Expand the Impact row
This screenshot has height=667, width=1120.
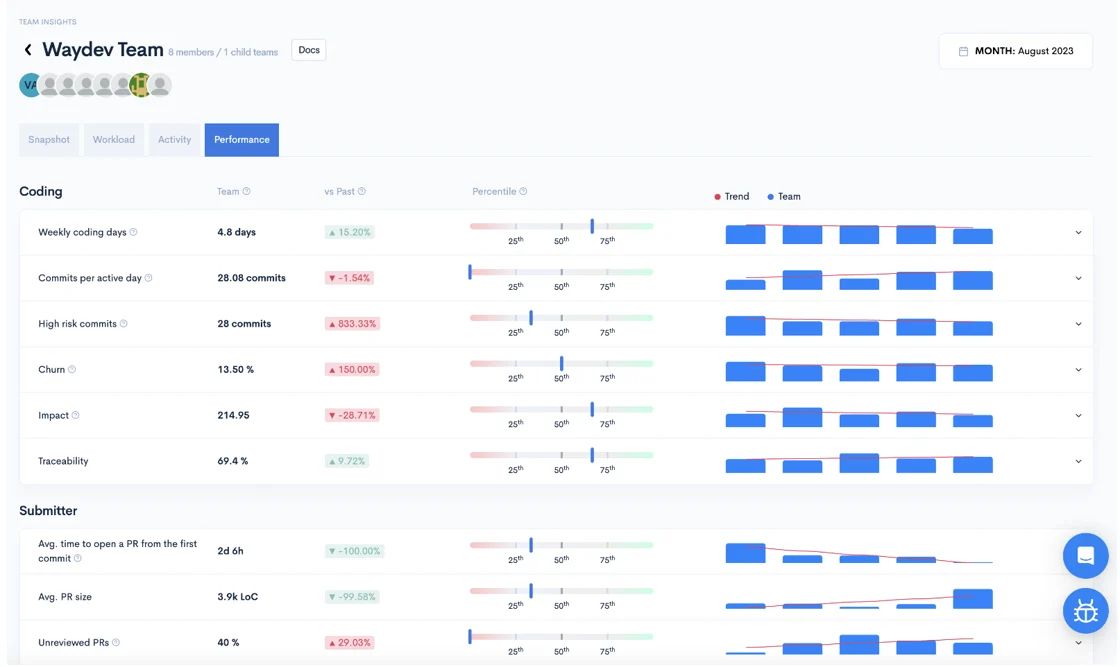(1079, 416)
